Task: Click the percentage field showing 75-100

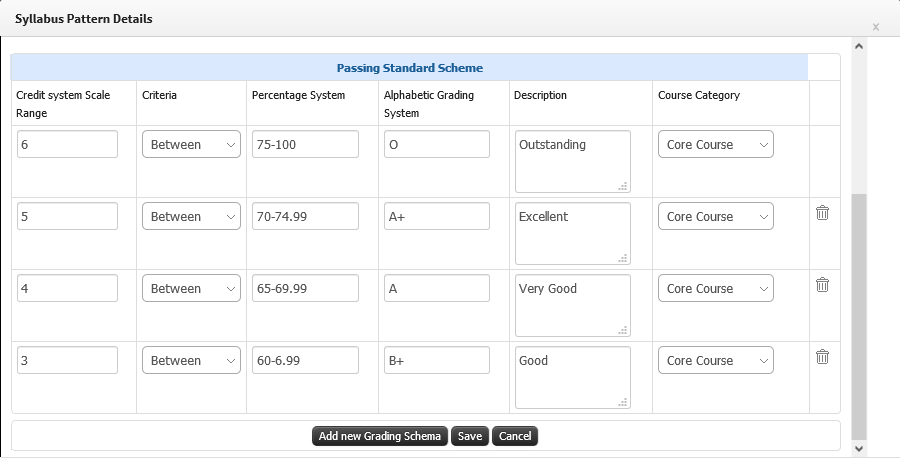Action: 305,144
